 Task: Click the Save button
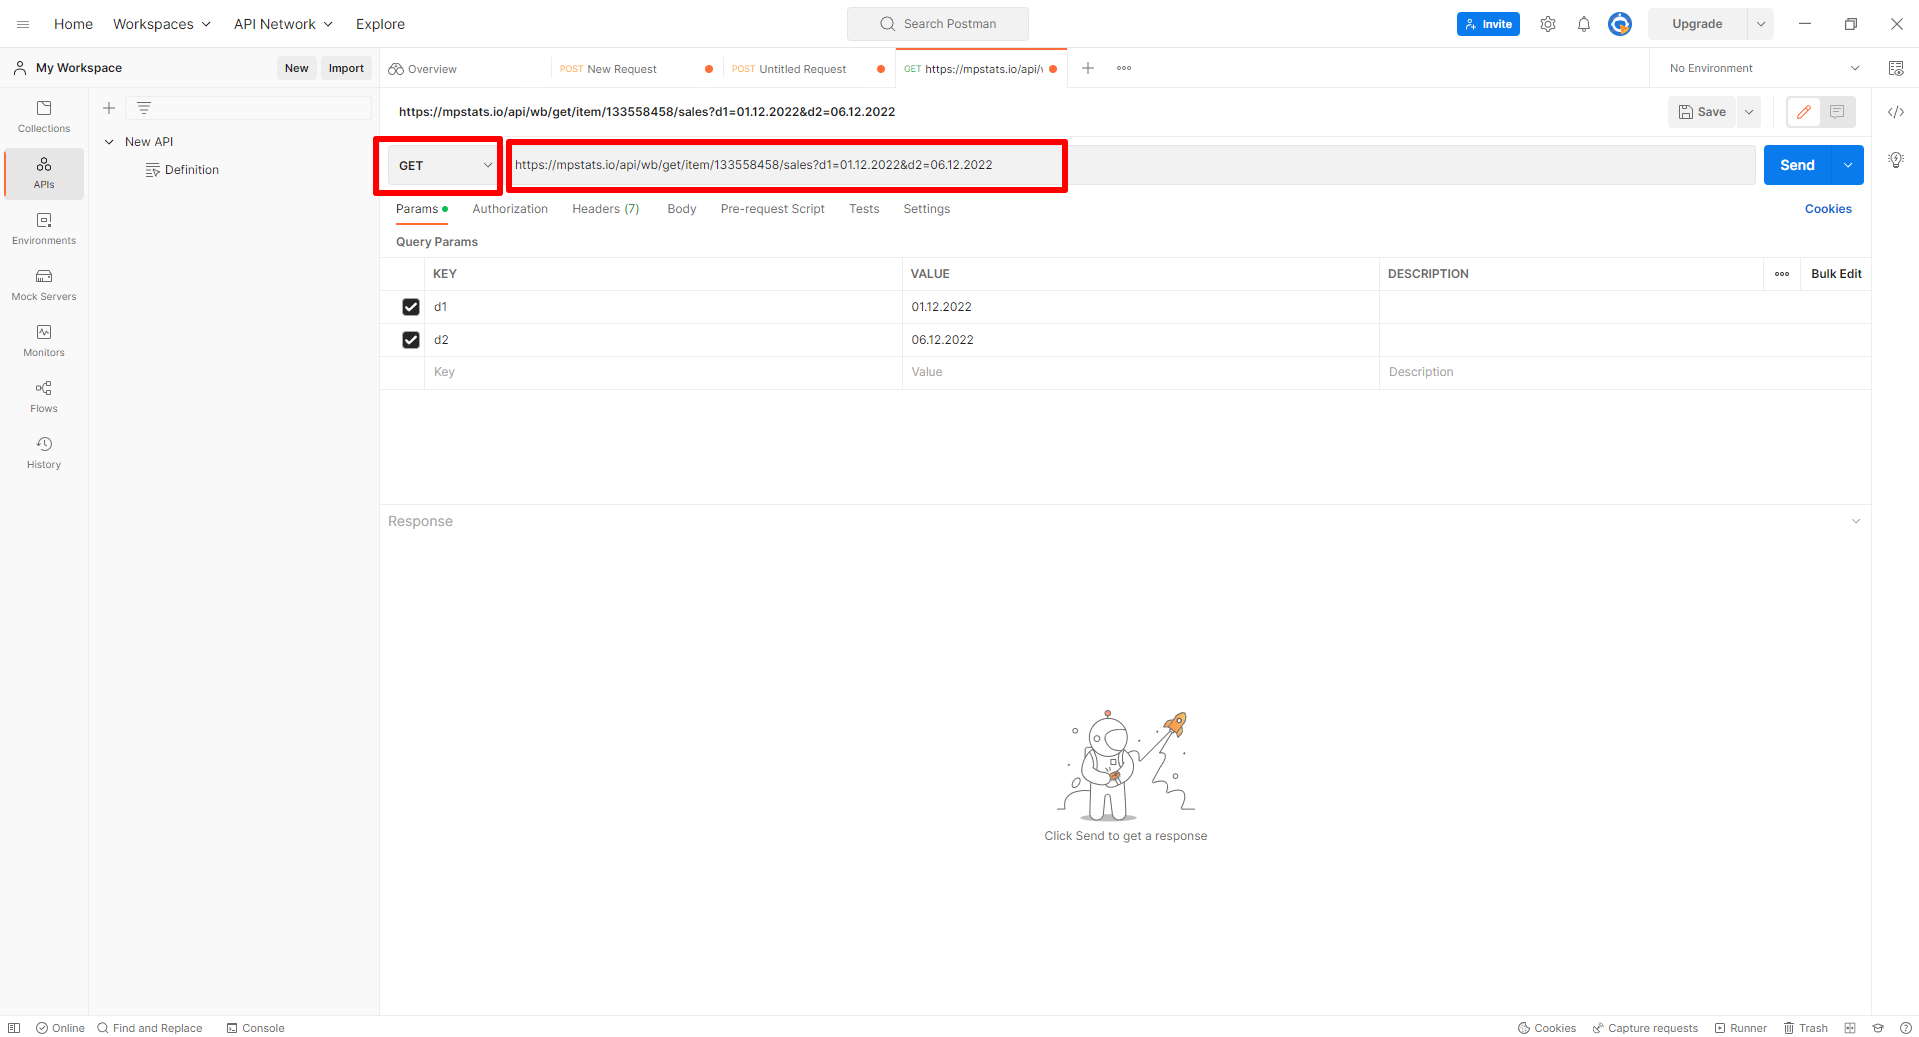[1702, 112]
